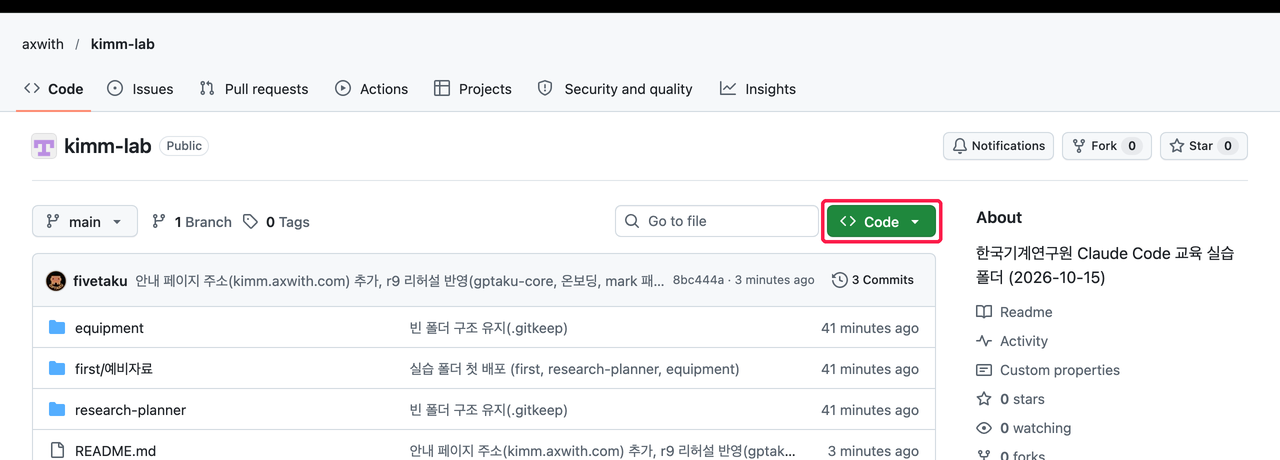Image resolution: width=1280 pixels, height=460 pixels.
Task: Click the equipment folder icon
Action: (57, 328)
